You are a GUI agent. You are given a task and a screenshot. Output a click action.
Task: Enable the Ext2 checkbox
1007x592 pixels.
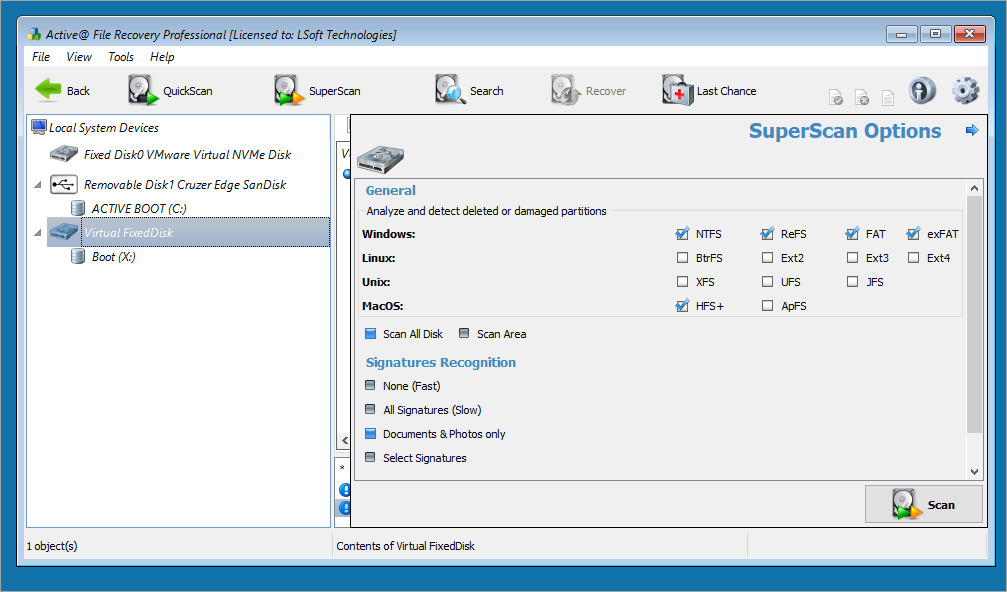coord(767,257)
